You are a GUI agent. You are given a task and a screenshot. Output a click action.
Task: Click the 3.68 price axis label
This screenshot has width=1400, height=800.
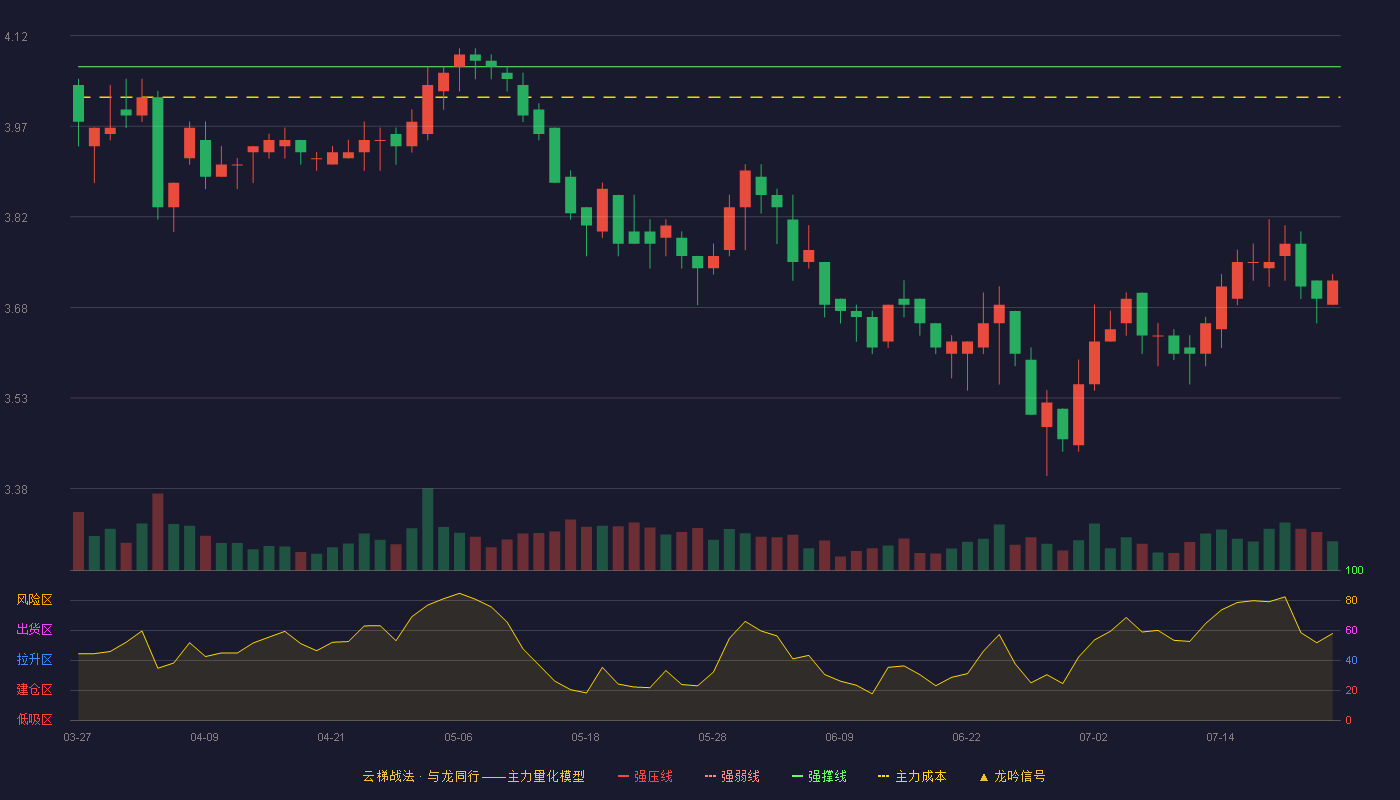(16, 309)
